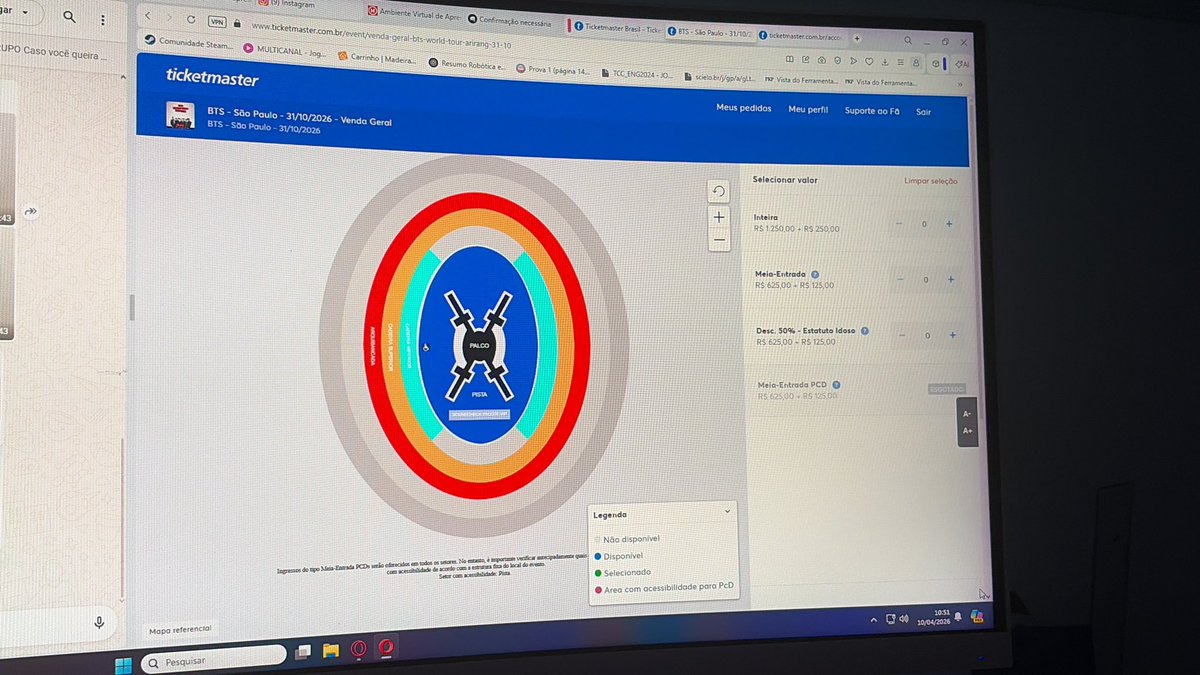Screen dimensions: 1200x675
Task: Open Carrinho Madeira bookmark
Action: 377,57
